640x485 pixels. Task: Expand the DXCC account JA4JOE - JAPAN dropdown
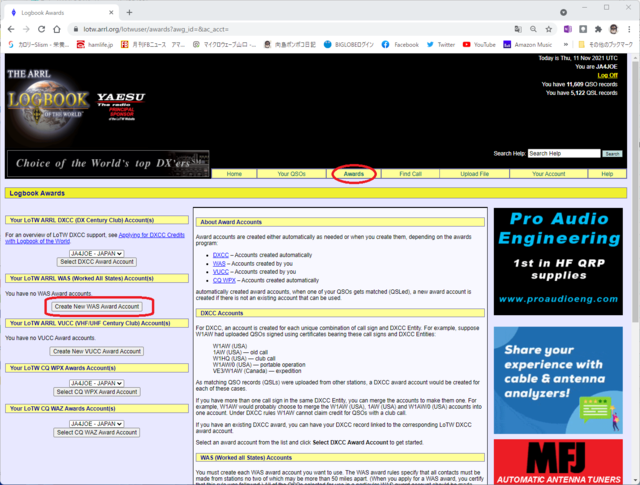97,254
